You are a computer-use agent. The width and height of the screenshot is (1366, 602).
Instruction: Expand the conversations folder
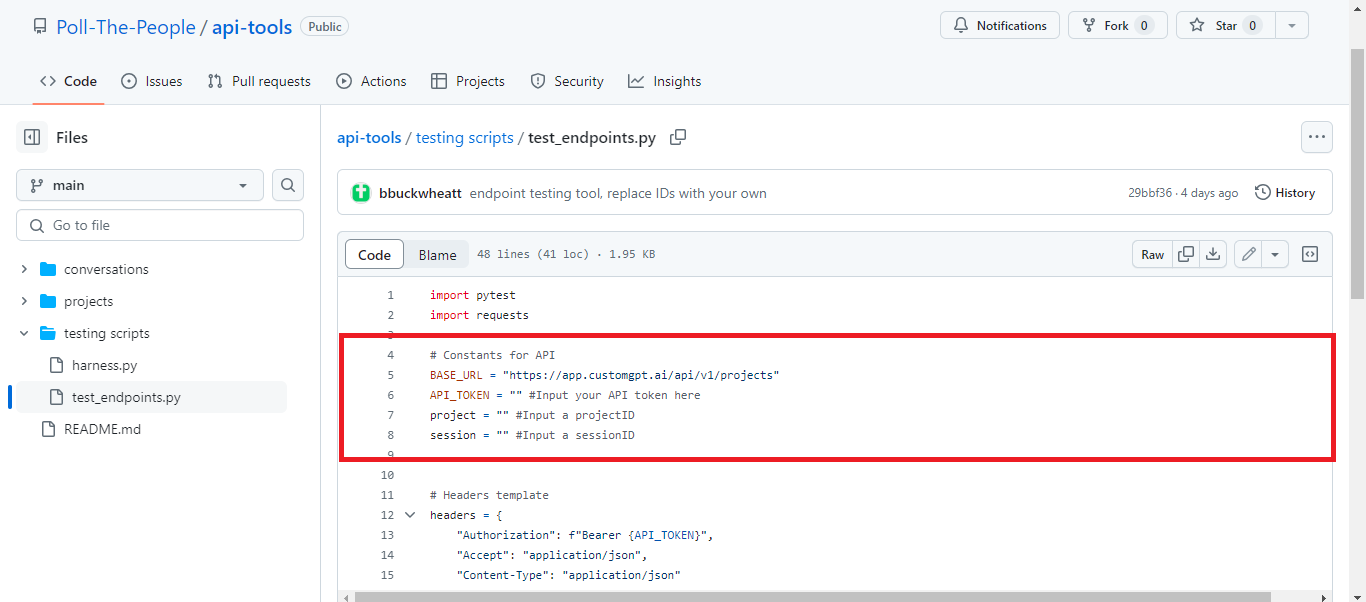[25, 269]
